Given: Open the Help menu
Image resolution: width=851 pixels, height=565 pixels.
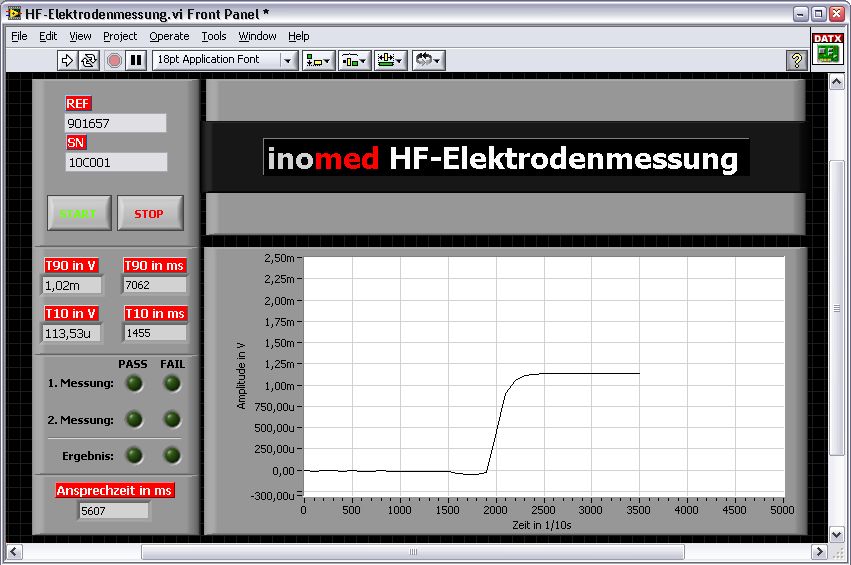Looking at the screenshot, I should (x=299, y=36).
